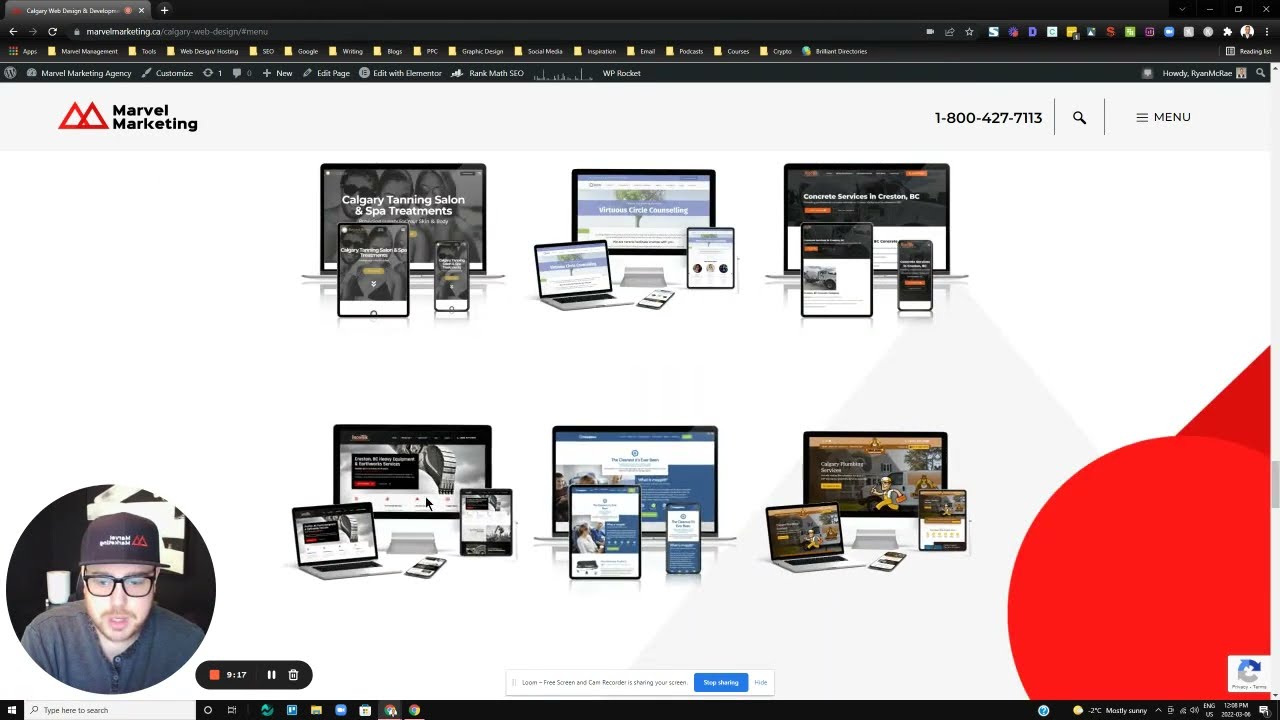Open the Zoom extension icon
Viewport: 1280px width, 720px height.
1169,31
